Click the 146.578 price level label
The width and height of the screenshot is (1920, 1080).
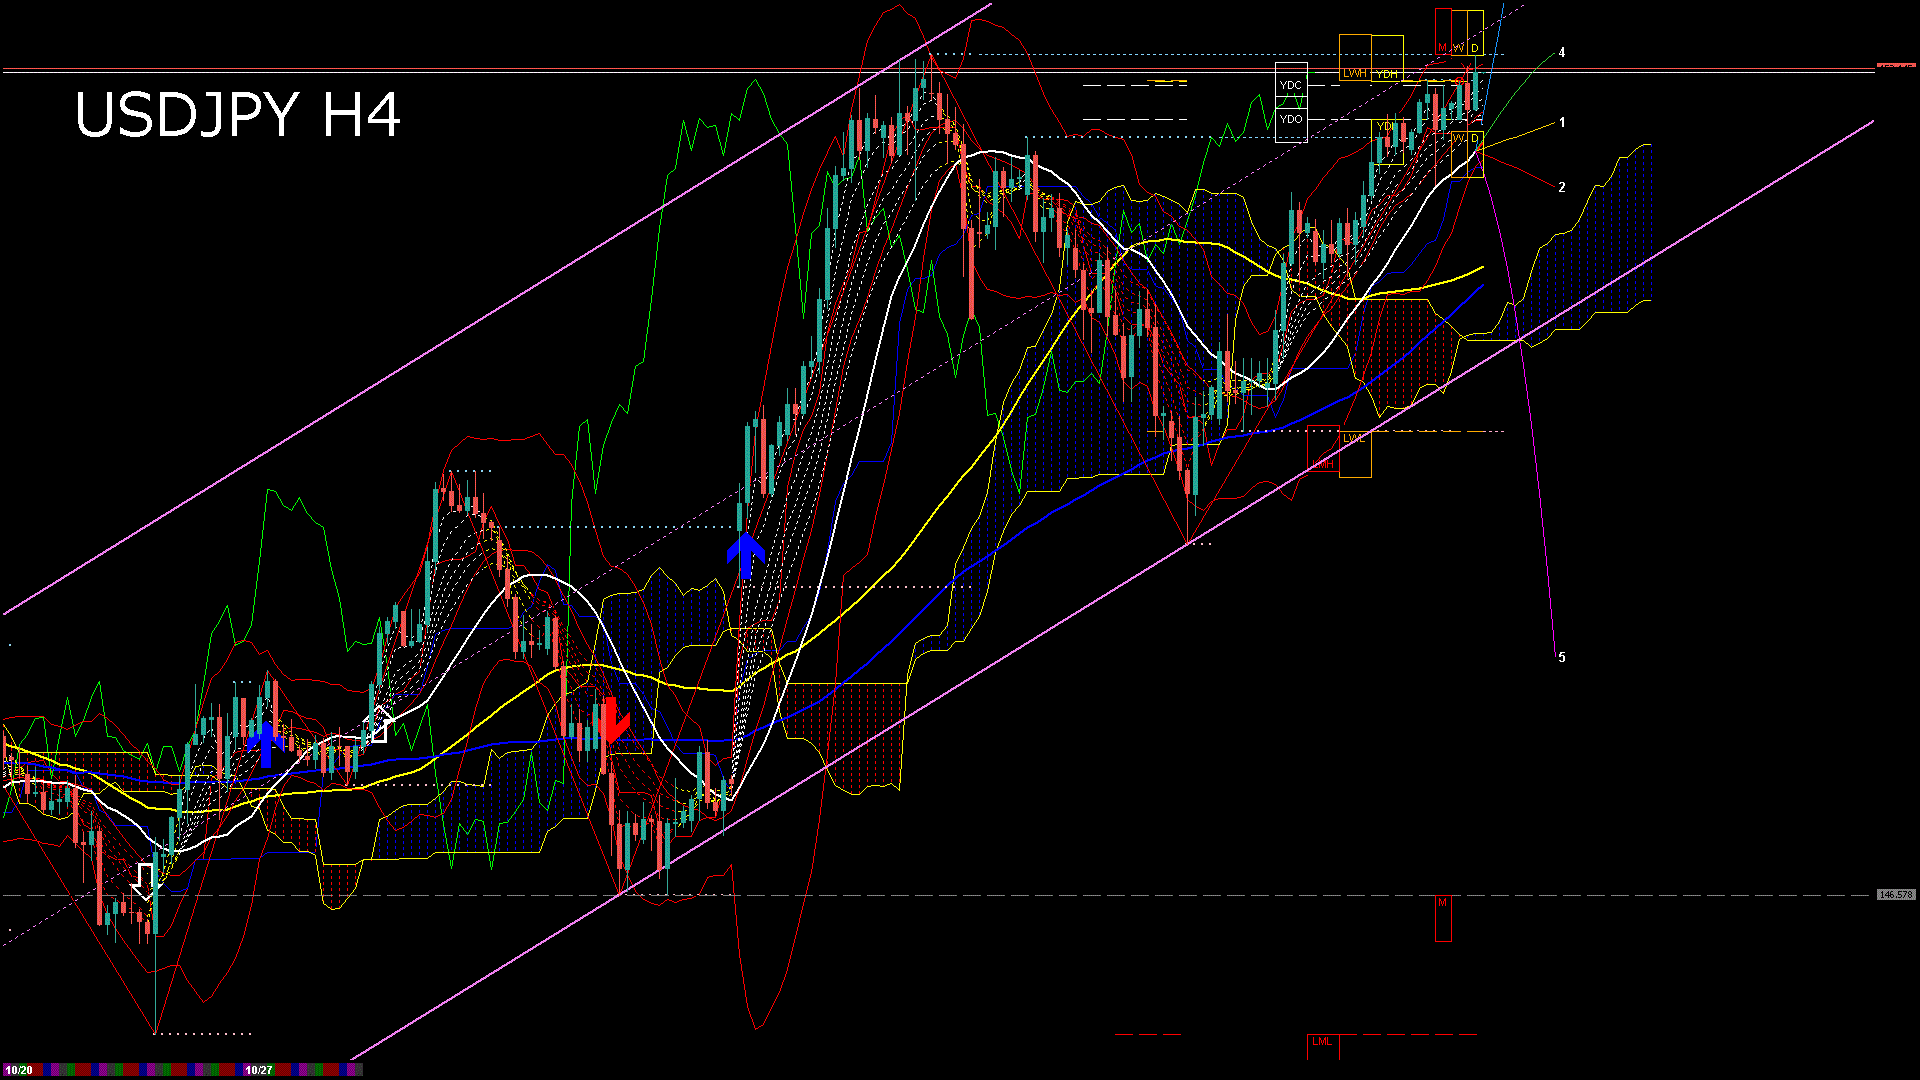tap(1895, 895)
